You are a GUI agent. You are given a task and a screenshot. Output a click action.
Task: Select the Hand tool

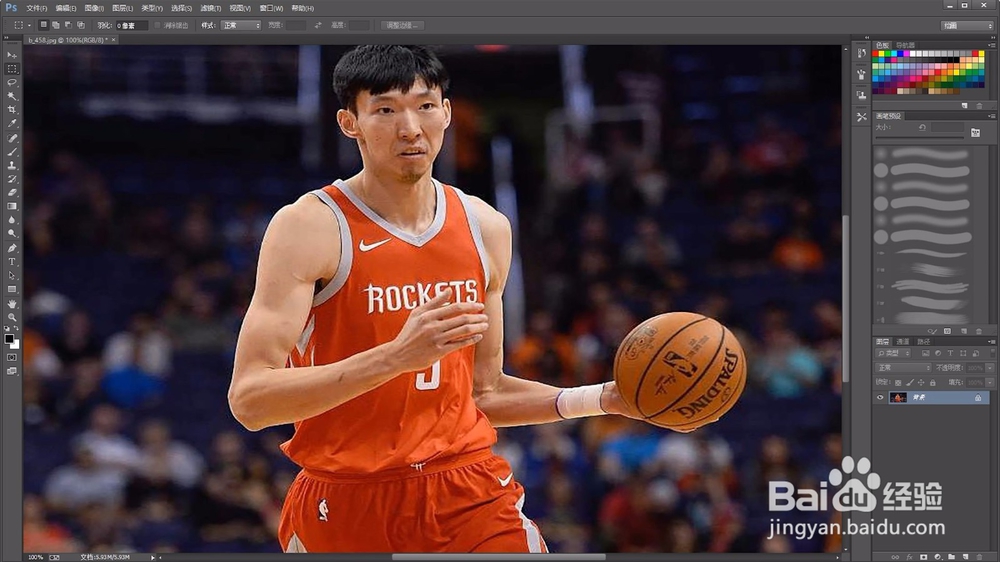tap(11, 304)
